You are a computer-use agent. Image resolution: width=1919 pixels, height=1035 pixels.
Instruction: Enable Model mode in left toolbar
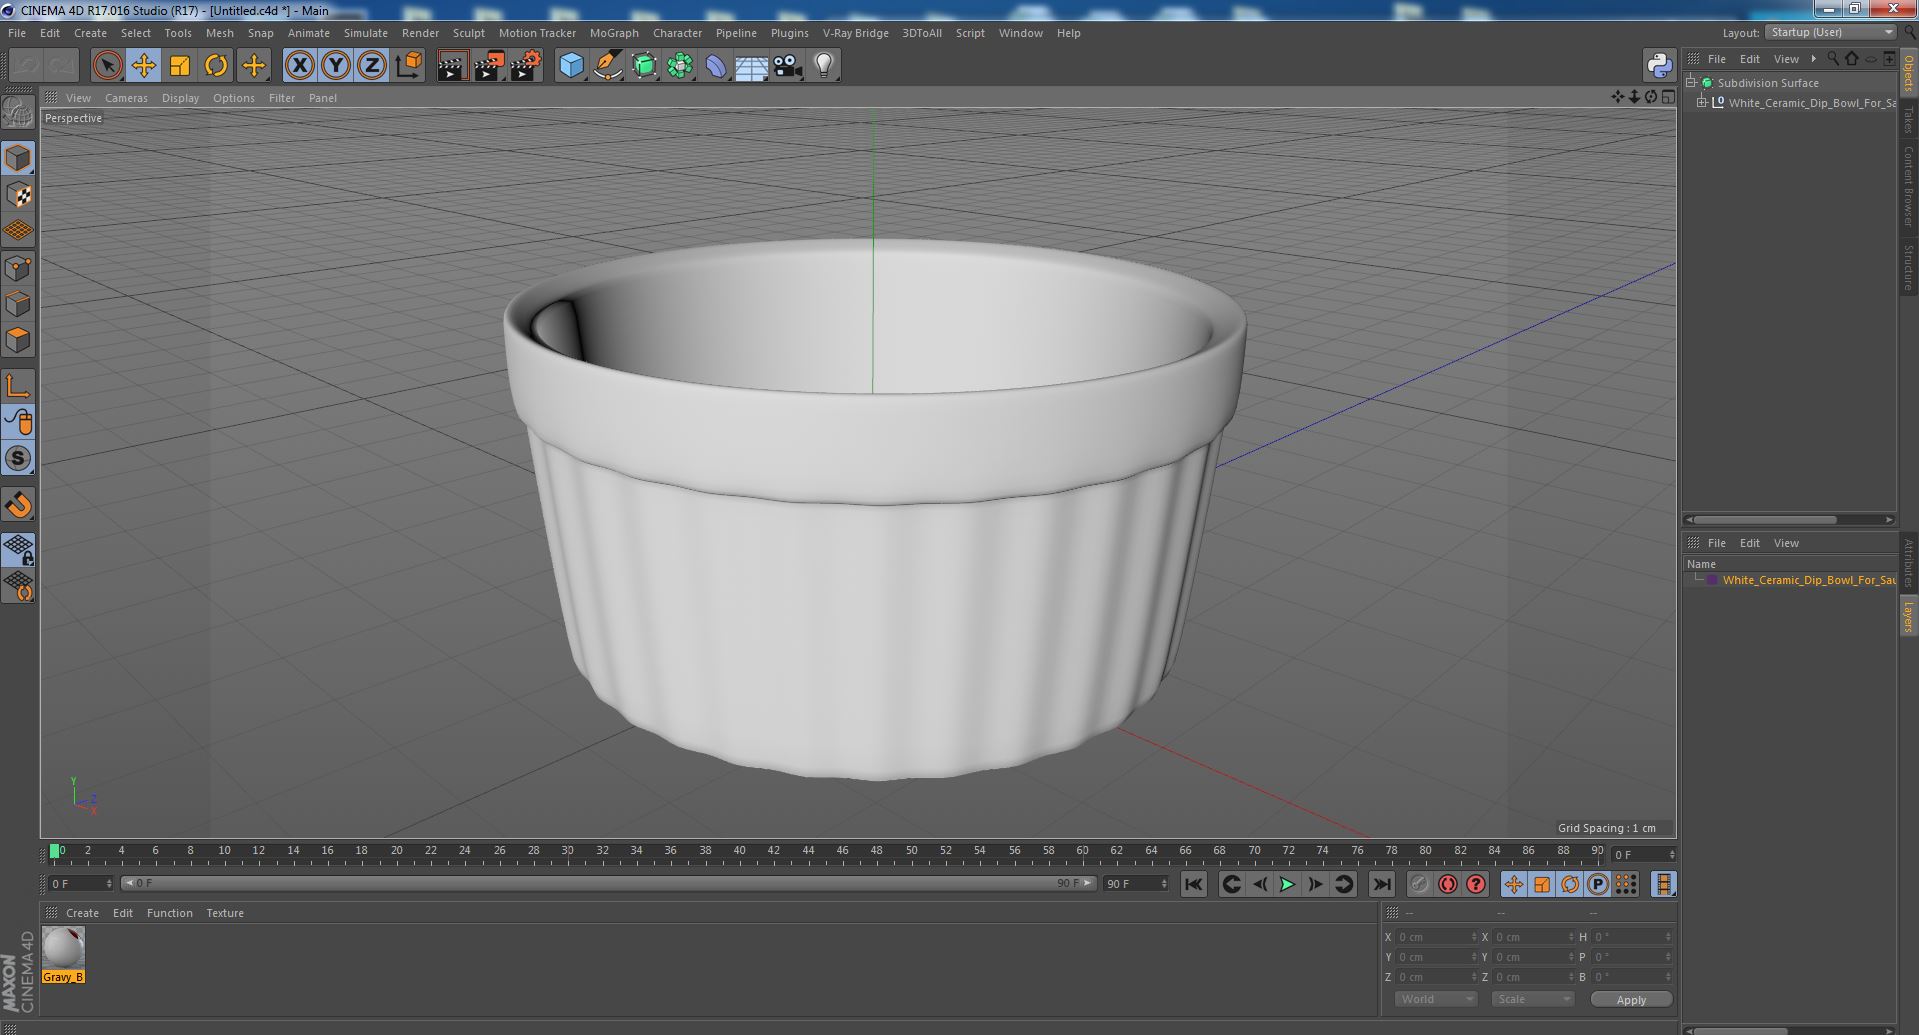(18, 158)
